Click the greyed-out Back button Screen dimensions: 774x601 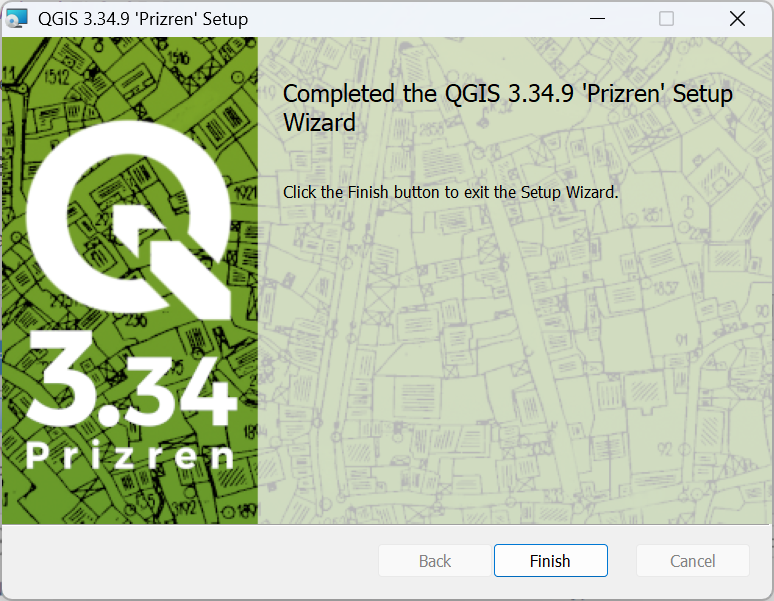435,561
